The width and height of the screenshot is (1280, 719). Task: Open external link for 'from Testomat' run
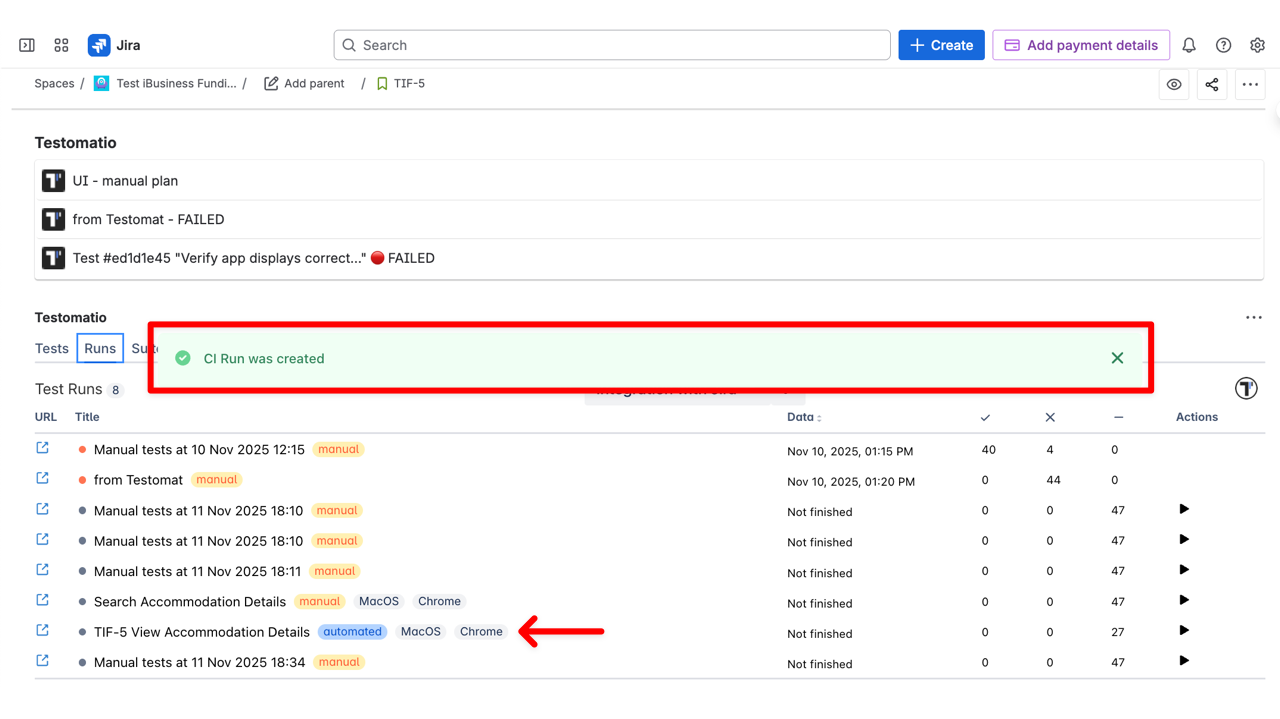[x=43, y=479]
